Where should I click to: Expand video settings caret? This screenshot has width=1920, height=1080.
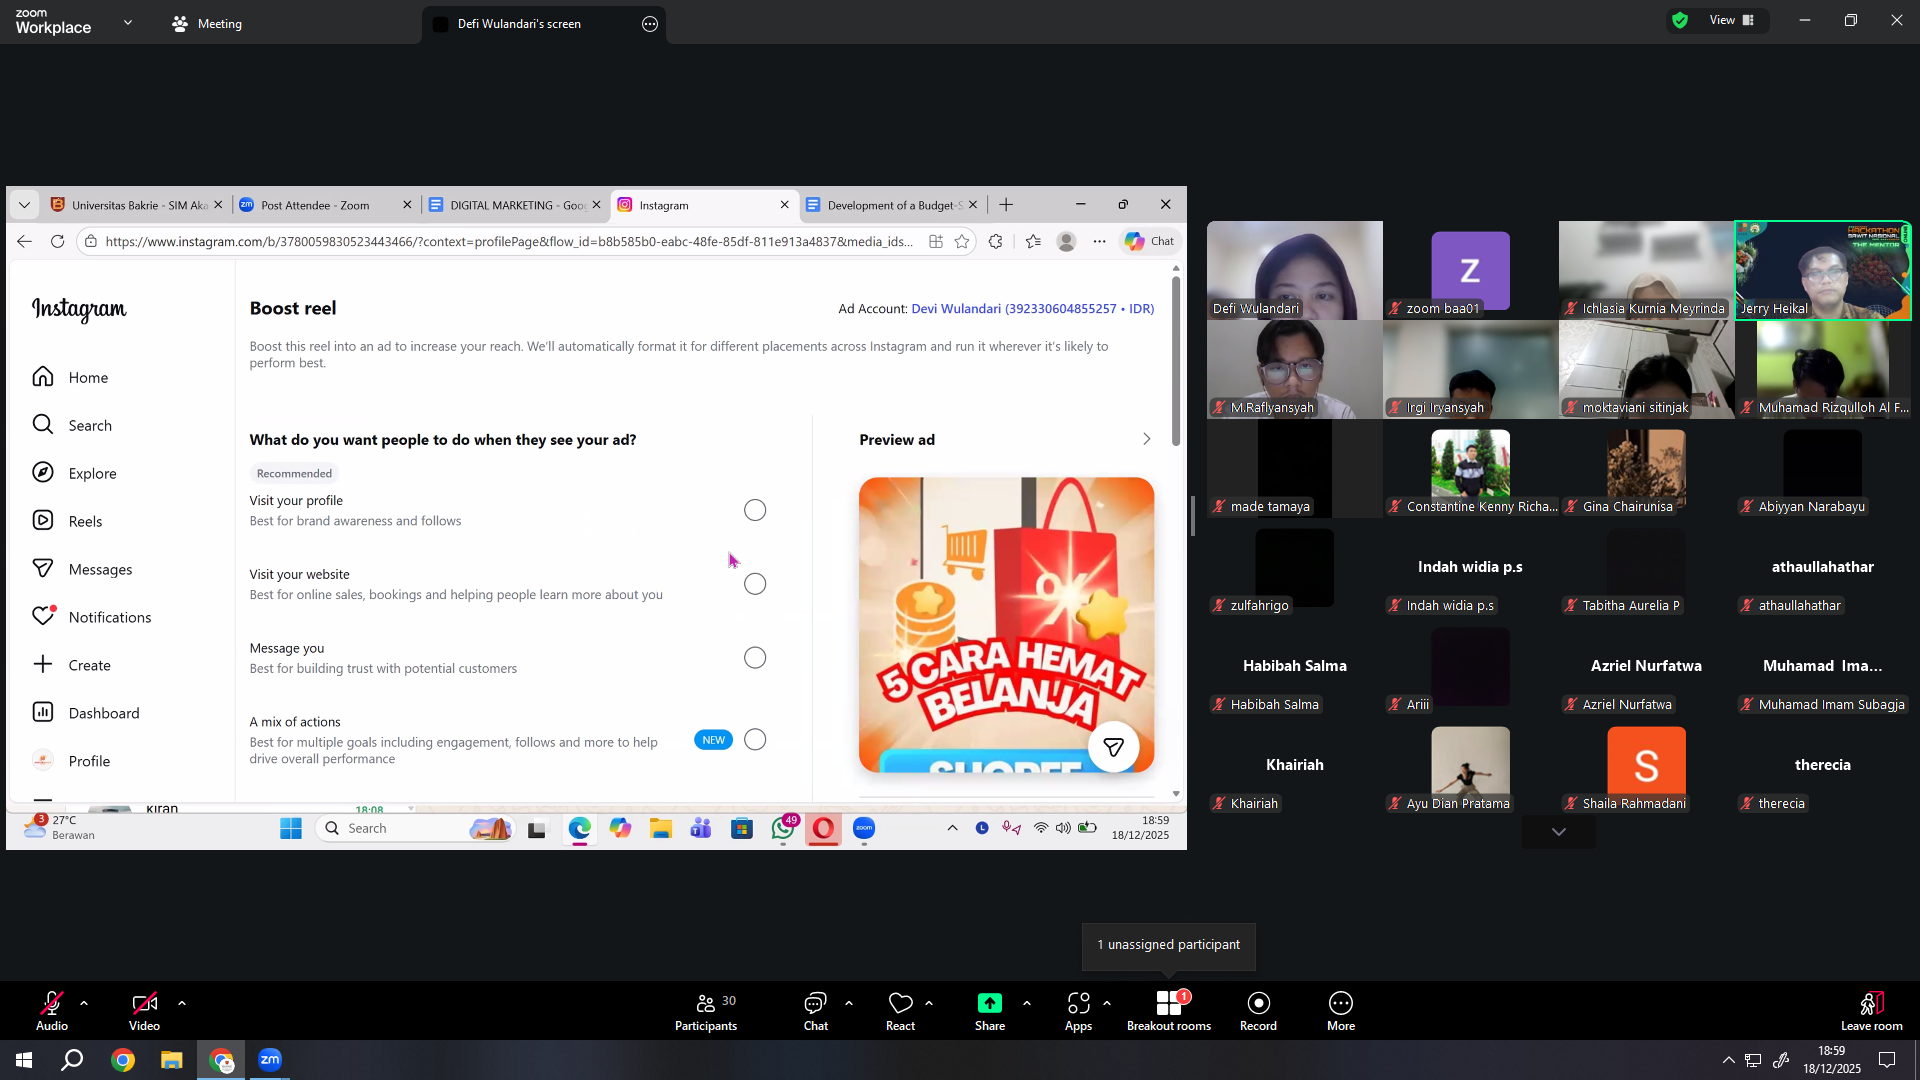(x=182, y=1003)
